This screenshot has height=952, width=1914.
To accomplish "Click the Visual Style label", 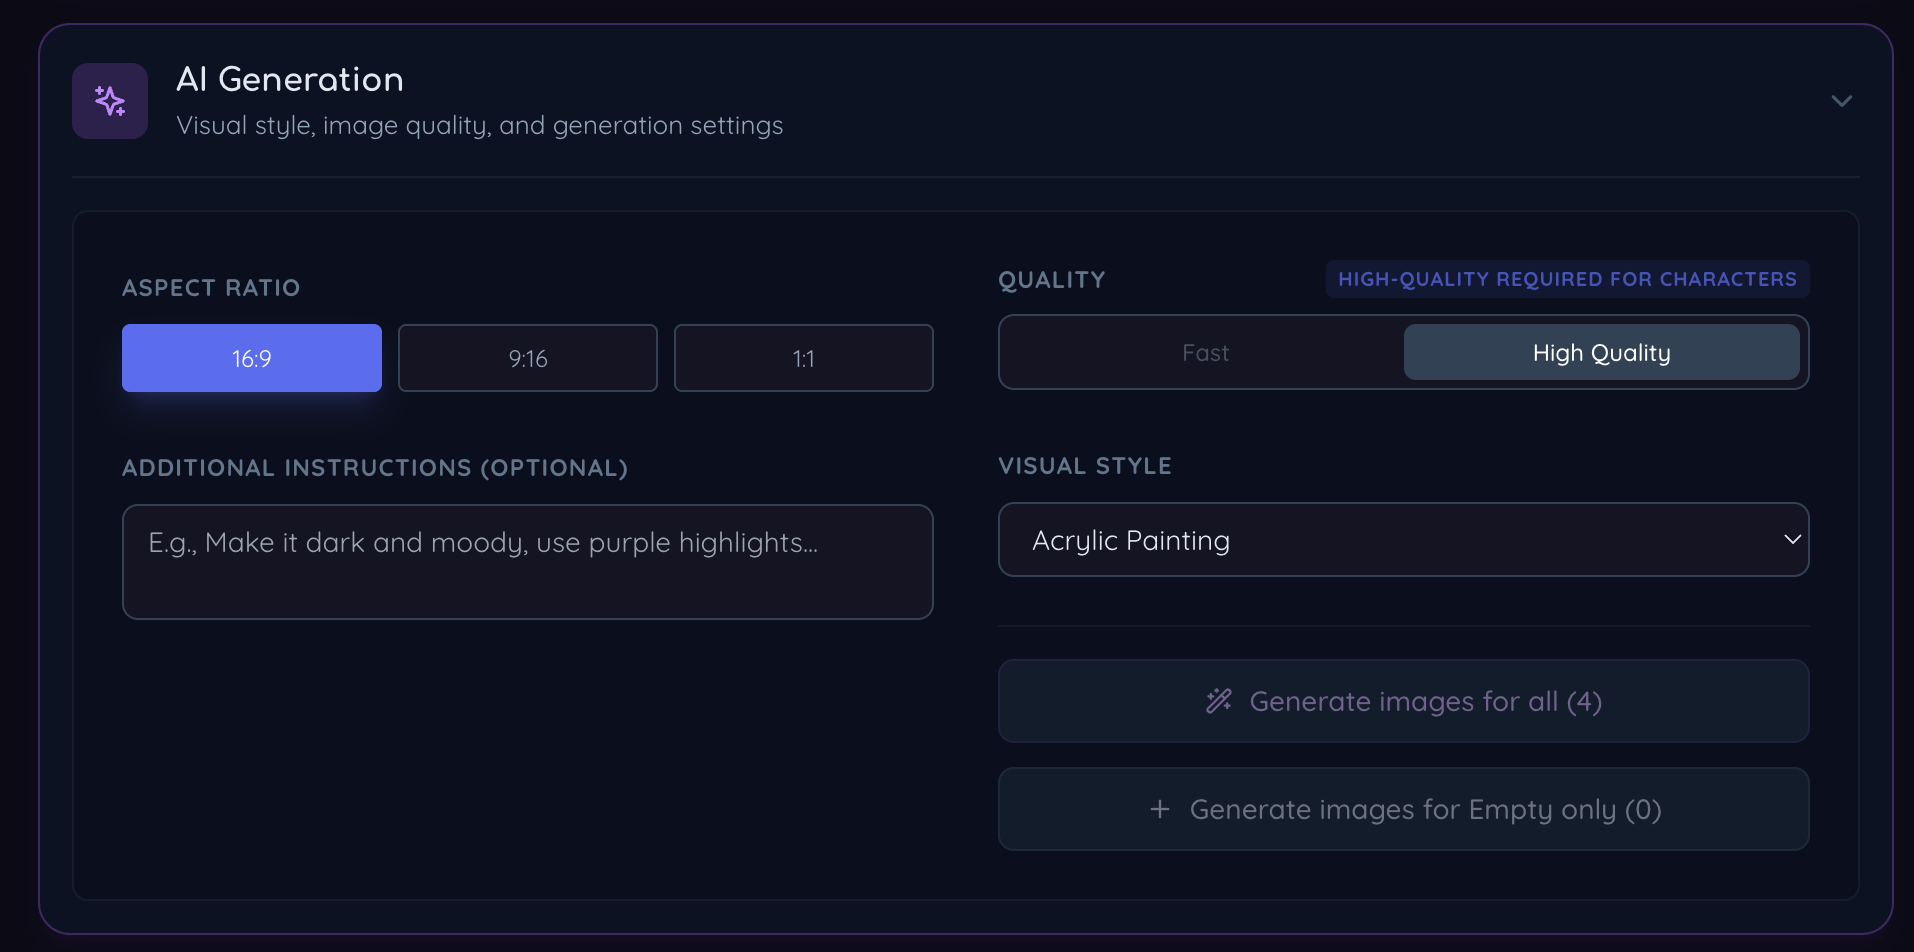I will click(1085, 466).
